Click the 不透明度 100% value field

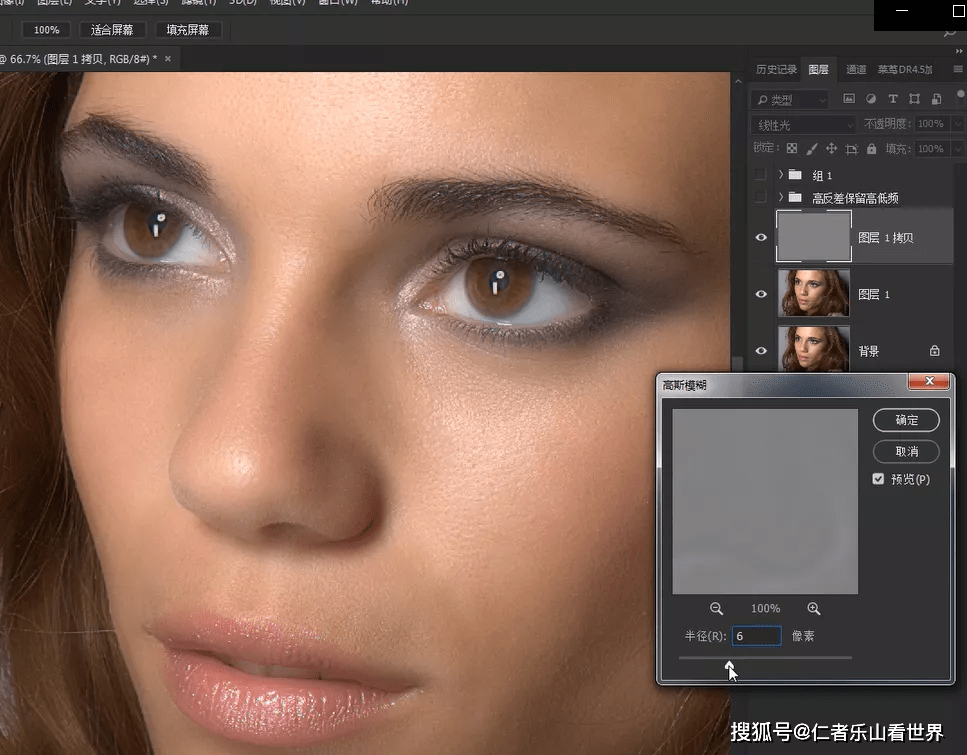click(932, 124)
